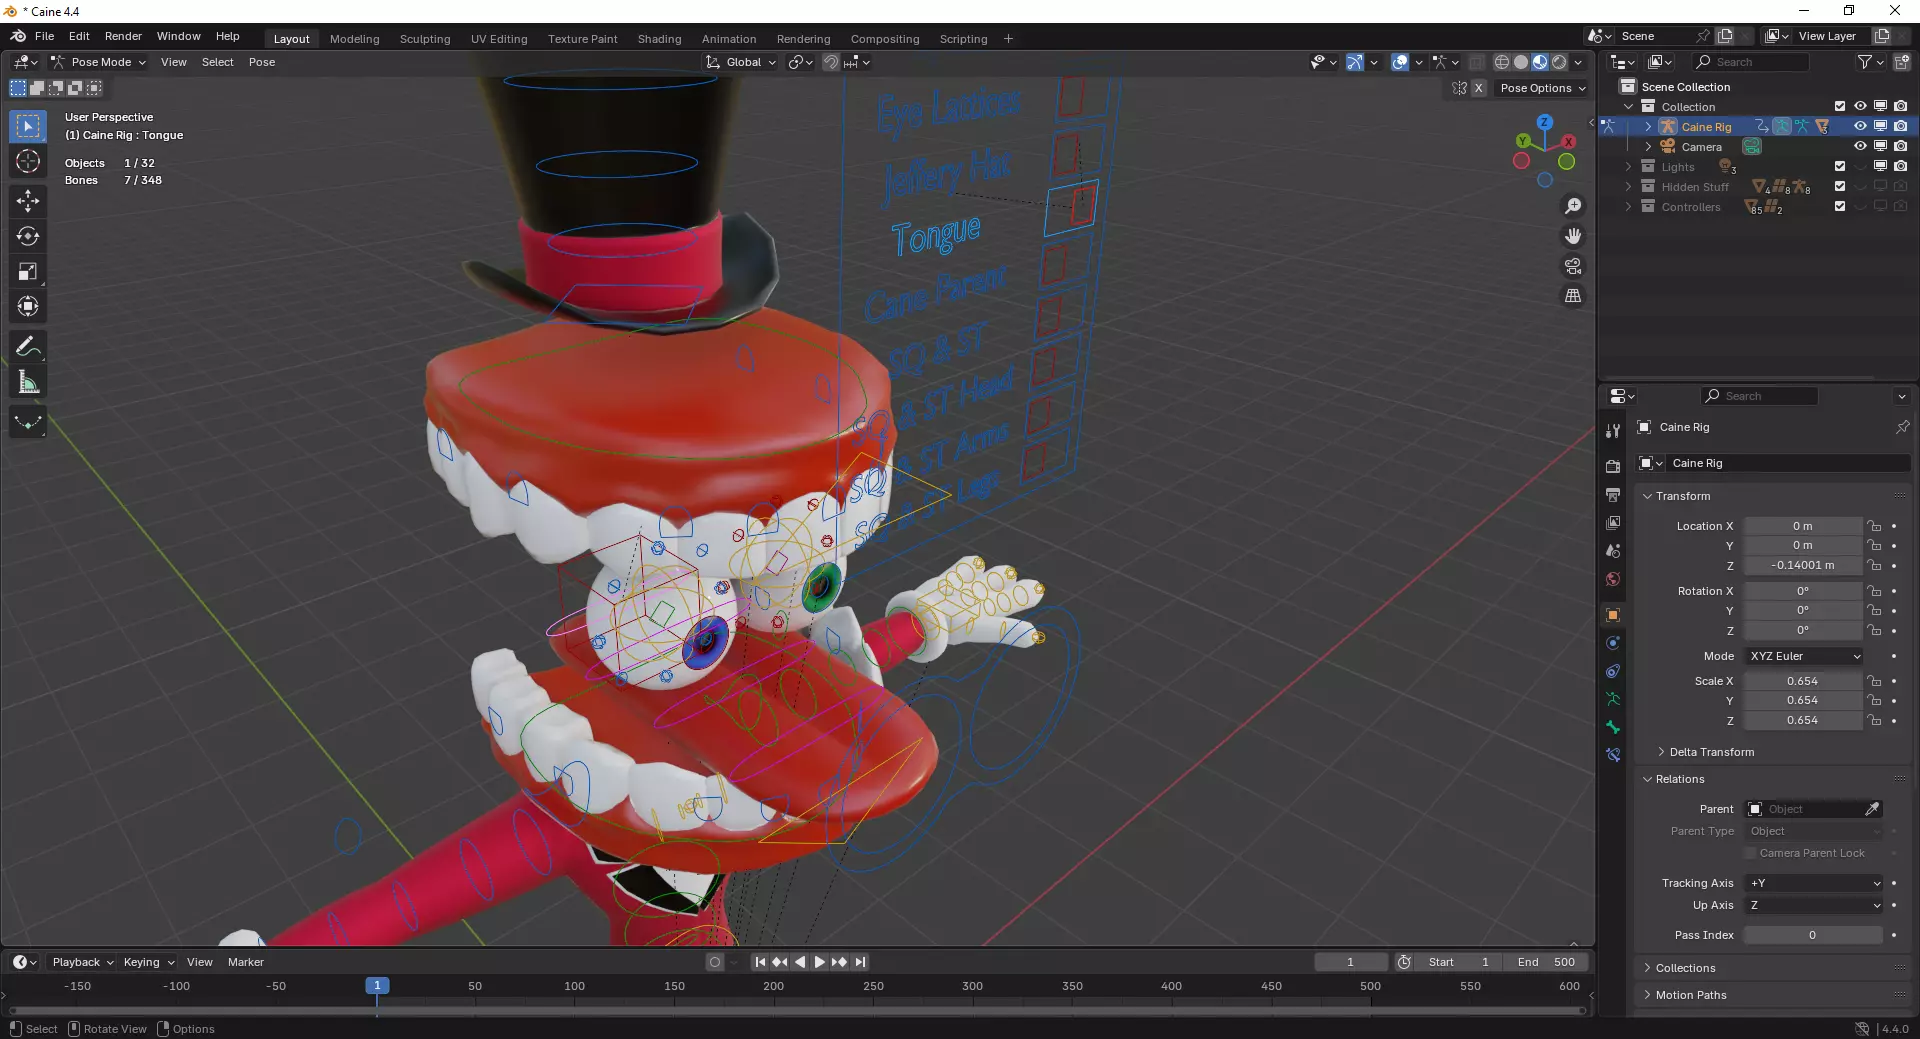Open the Object Constraints properties tab
Viewport: 1920px width, 1039px height.
[x=1613, y=671]
